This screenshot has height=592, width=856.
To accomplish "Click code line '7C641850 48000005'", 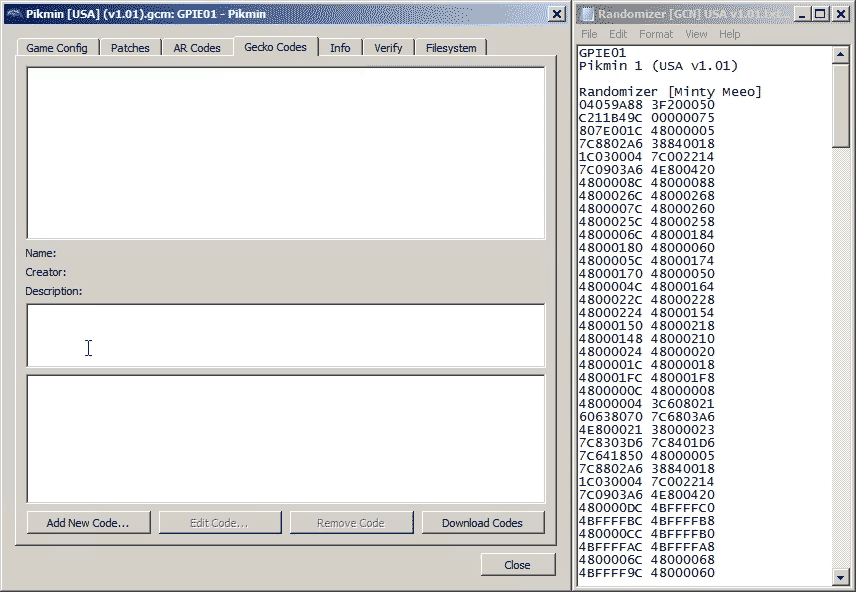I will [646, 456].
